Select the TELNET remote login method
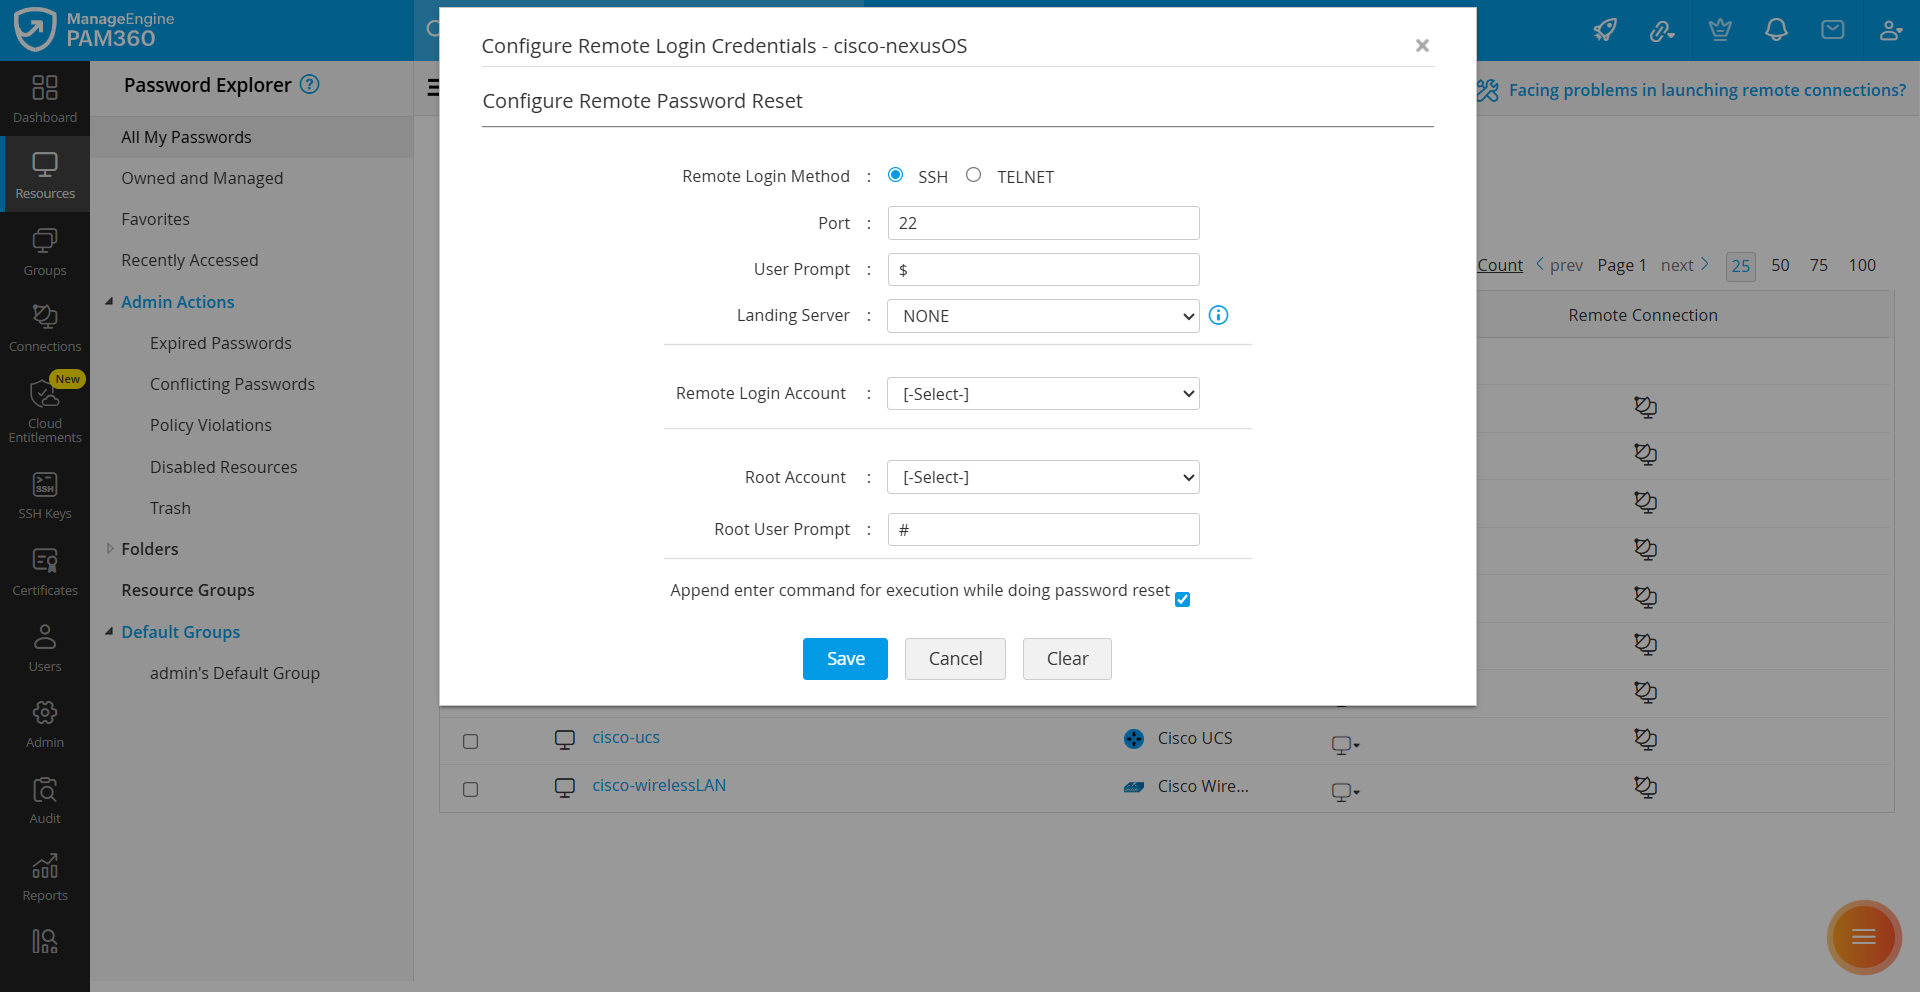1920x992 pixels. click(x=973, y=174)
